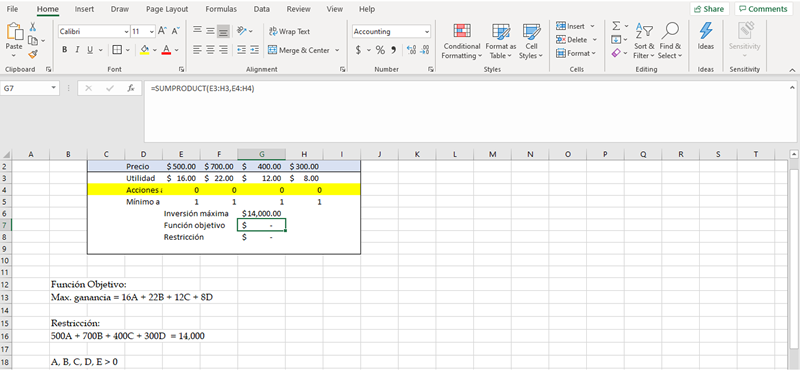Apply the red Font Color swatch
Screen dimensions: 800x371
[x=166, y=50]
